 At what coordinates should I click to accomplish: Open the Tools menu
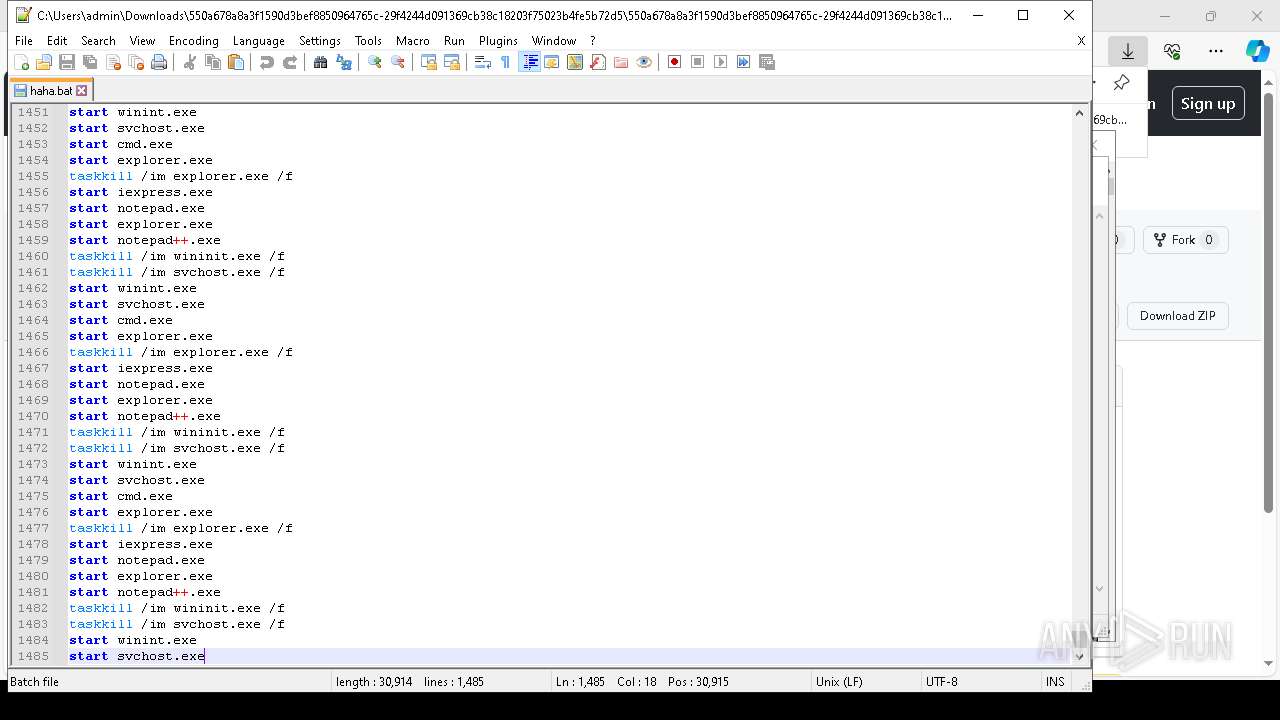coord(368,41)
